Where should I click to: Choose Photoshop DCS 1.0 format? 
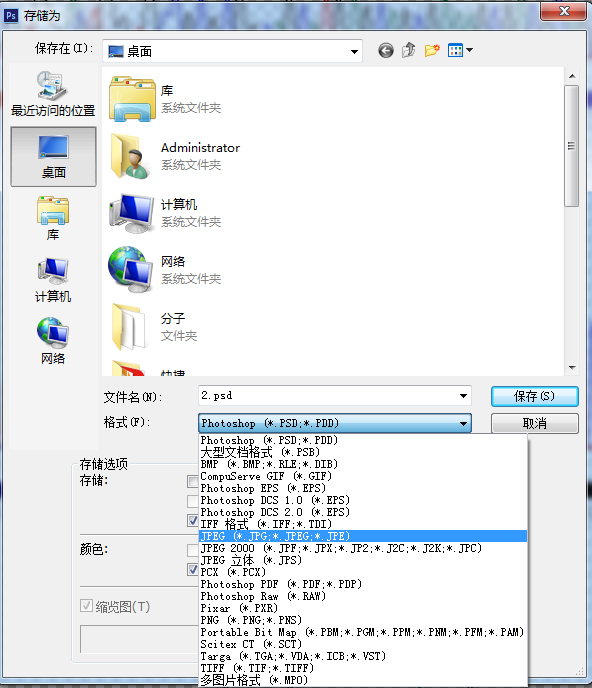[x=363, y=500]
